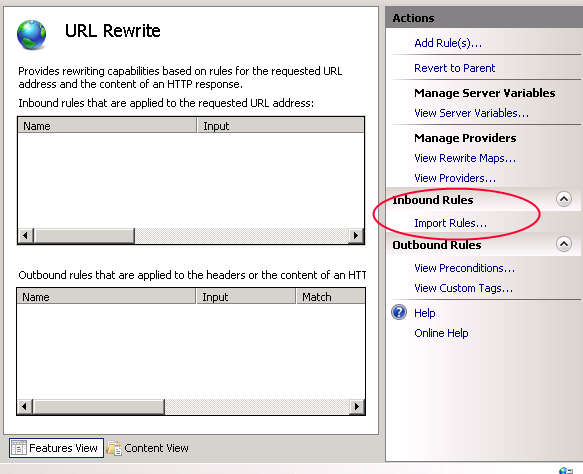Click the URL Rewrite globe icon
The width and height of the screenshot is (583, 474).
pyautogui.click(x=32, y=35)
